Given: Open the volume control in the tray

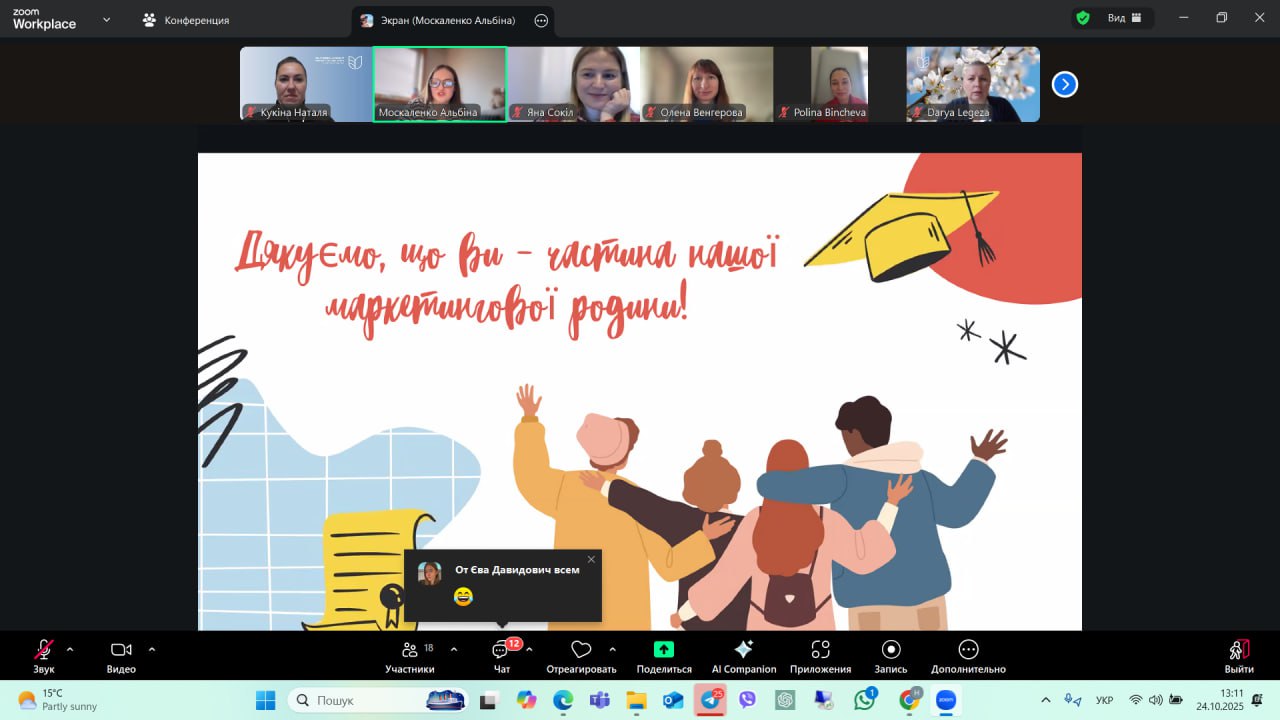Looking at the screenshot, I should coord(1155,700).
